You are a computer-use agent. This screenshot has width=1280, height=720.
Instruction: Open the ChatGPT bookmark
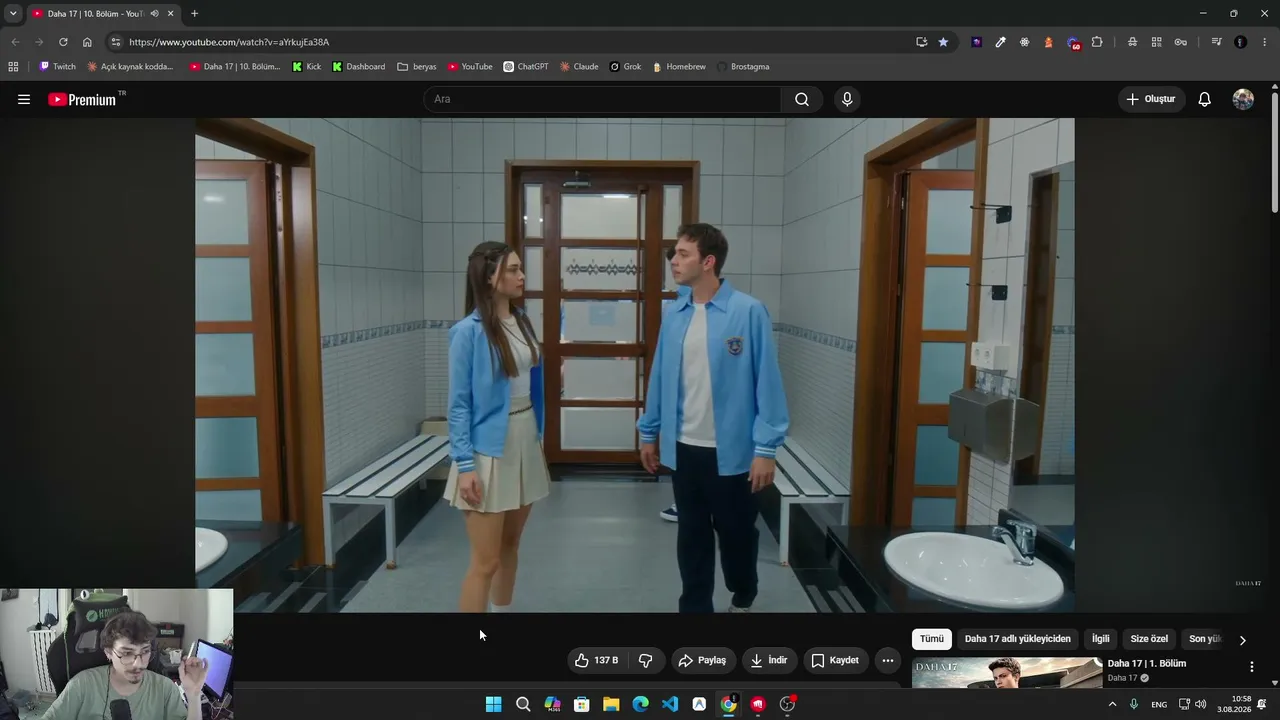[x=526, y=67]
